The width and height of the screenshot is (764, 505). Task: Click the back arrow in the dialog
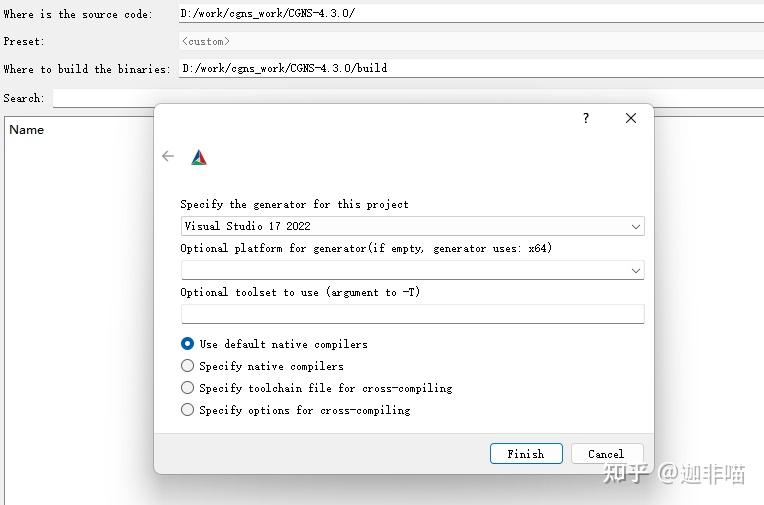(x=168, y=156)
